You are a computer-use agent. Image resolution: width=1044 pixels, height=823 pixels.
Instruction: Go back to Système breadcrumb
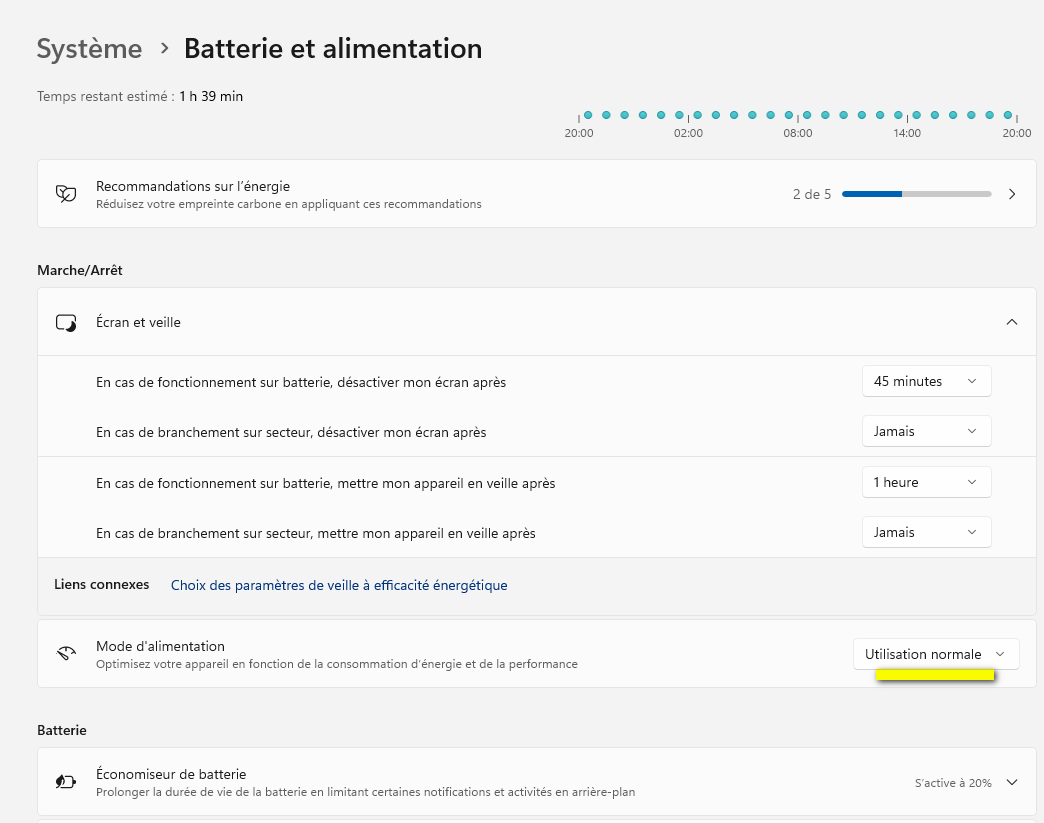pyautogui.click(x=89, y=48)
